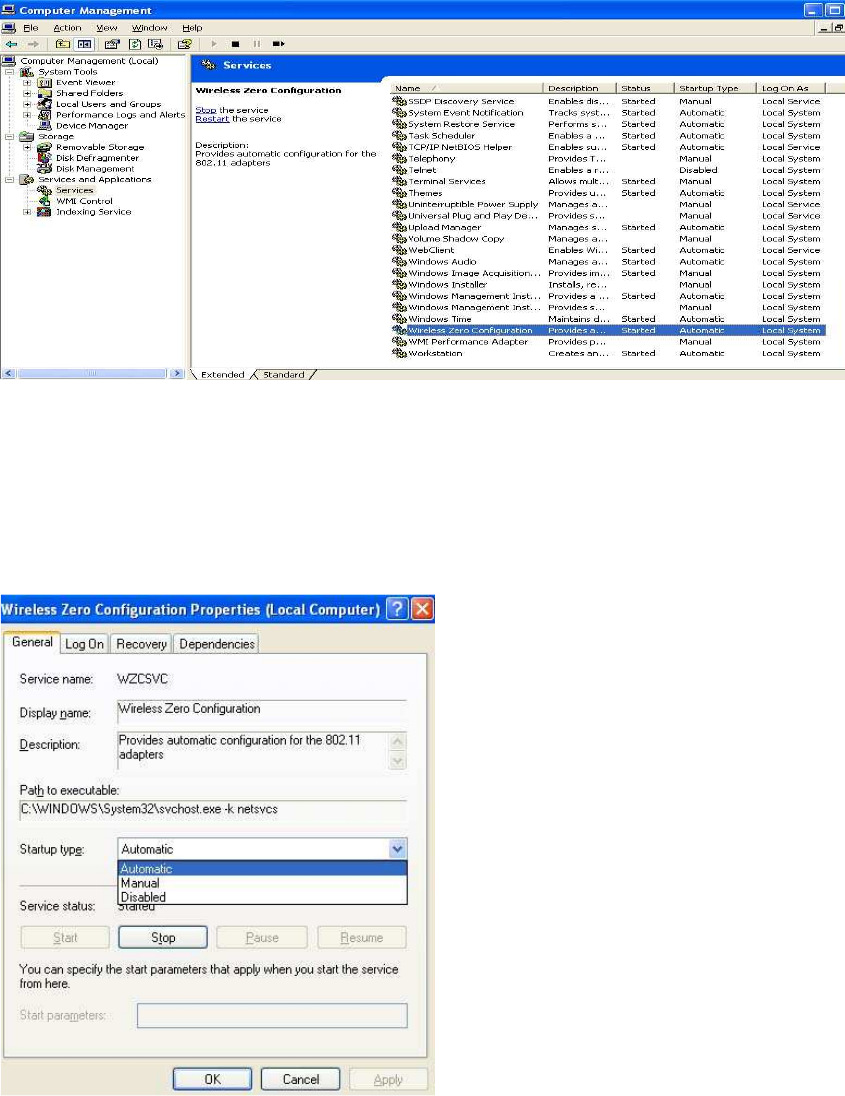Switch to the Extended view tab
845x1096 pixels.
[x=222, y=375]
